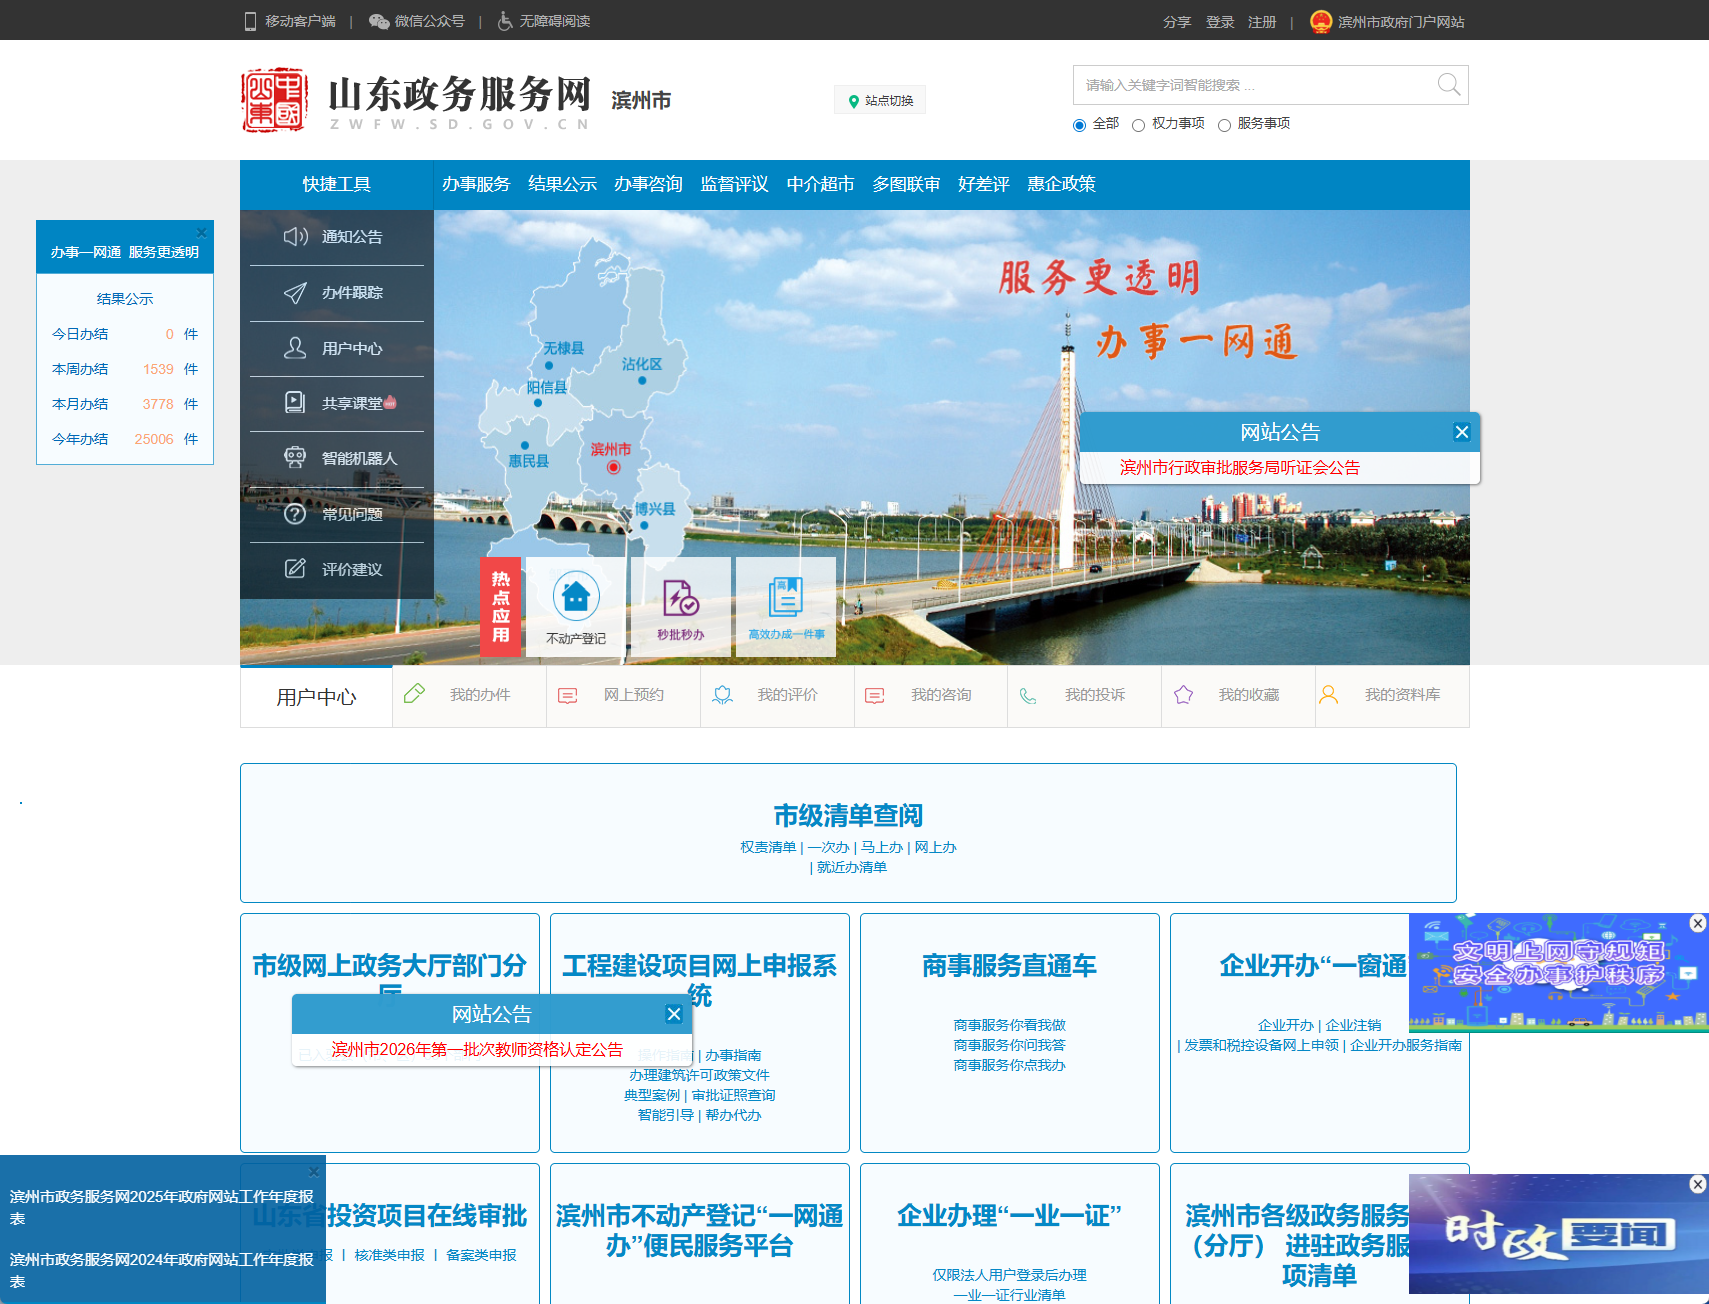Launch the 秒批秒办 quick approval app
This screenshot has height=1304, width=1709.
tap(679, 605)
